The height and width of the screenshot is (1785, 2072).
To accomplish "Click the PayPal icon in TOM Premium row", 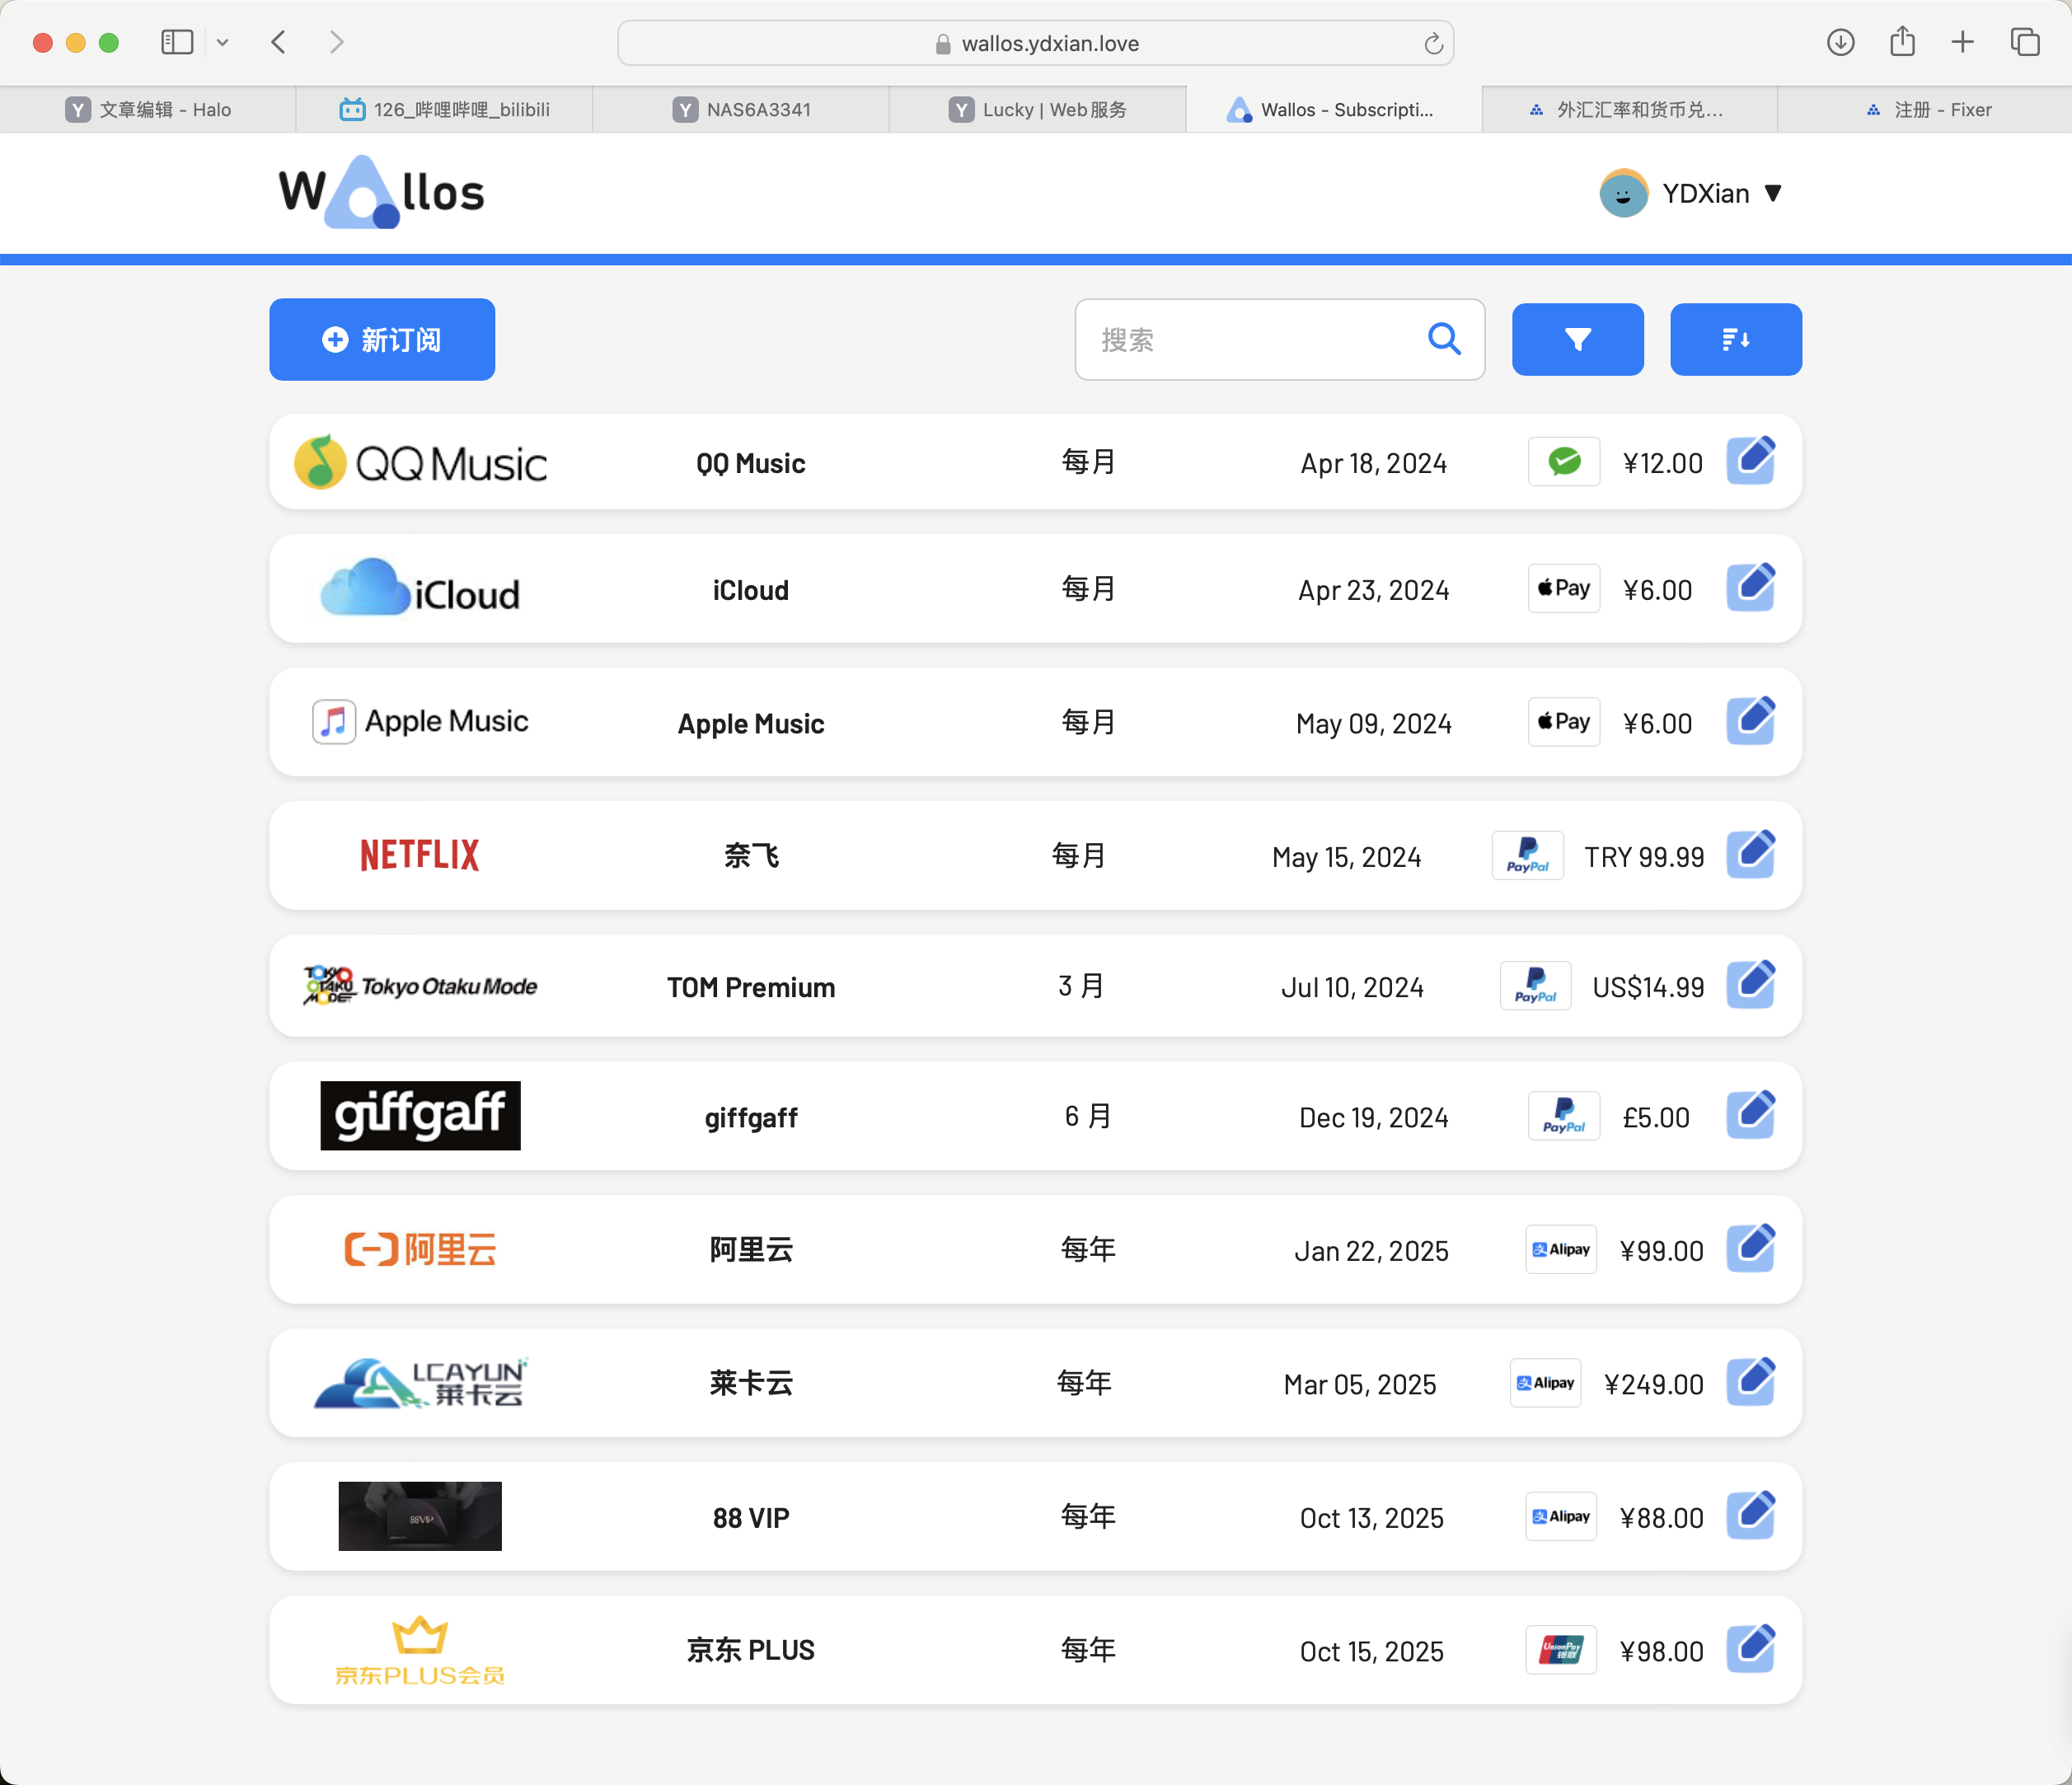I will 1535,986.
